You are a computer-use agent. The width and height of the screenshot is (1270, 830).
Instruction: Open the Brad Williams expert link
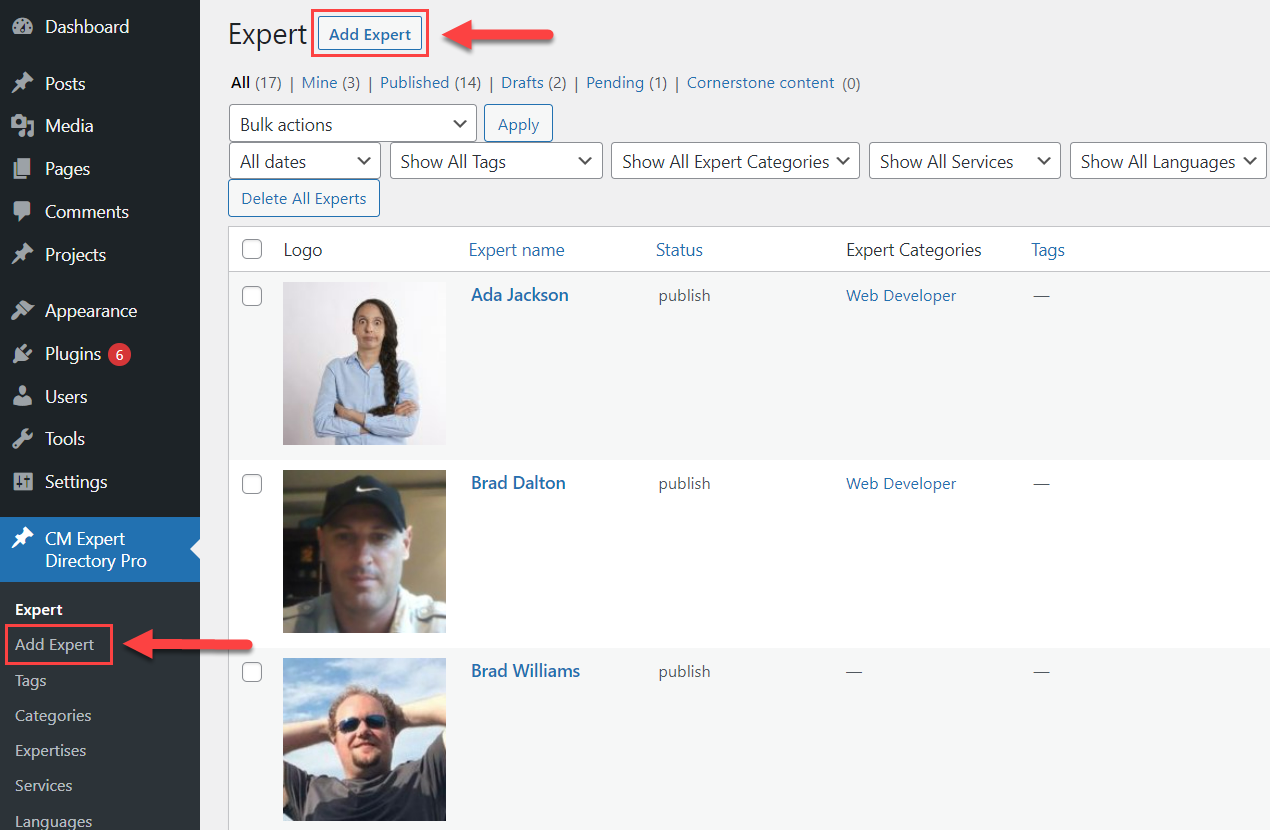(x=525, y=671)
